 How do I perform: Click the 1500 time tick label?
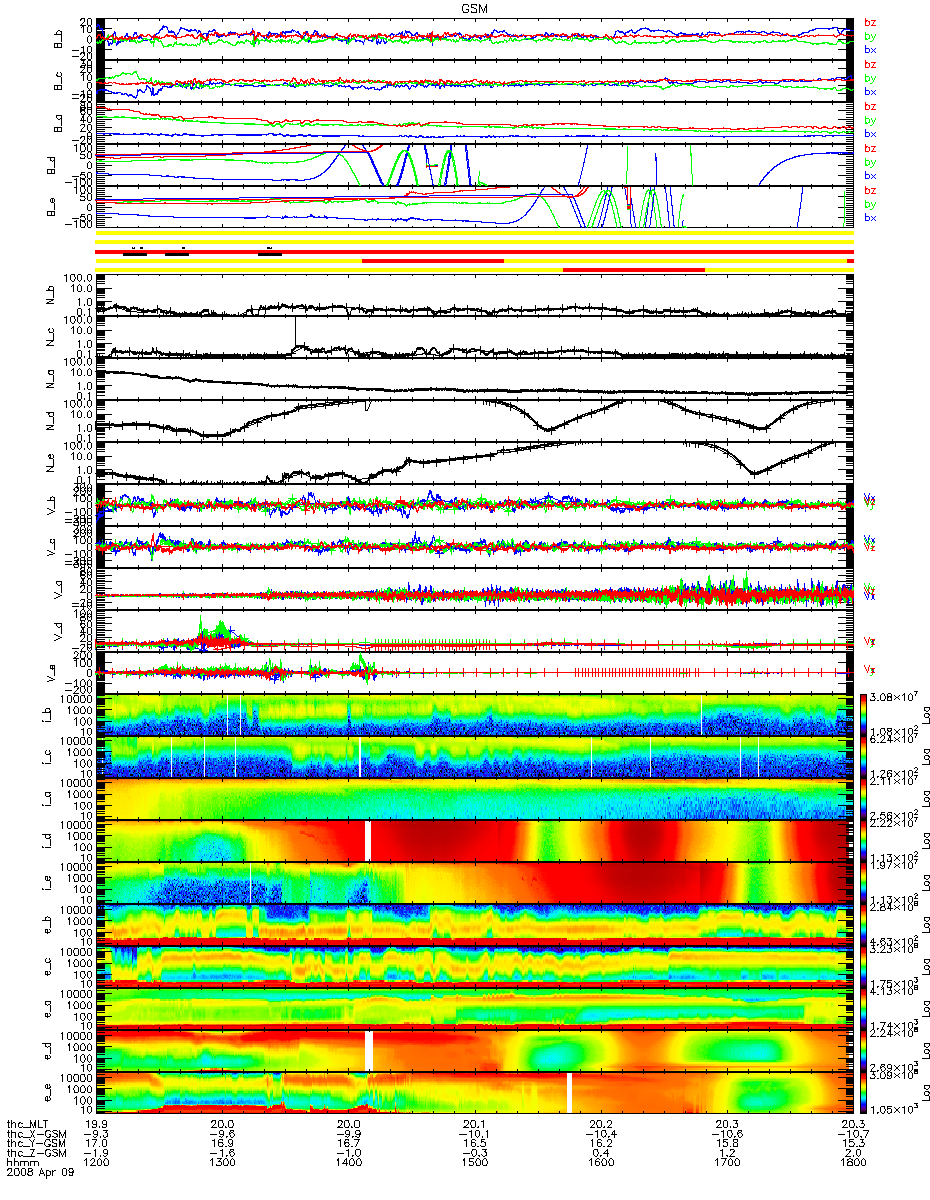[473, 1164]
